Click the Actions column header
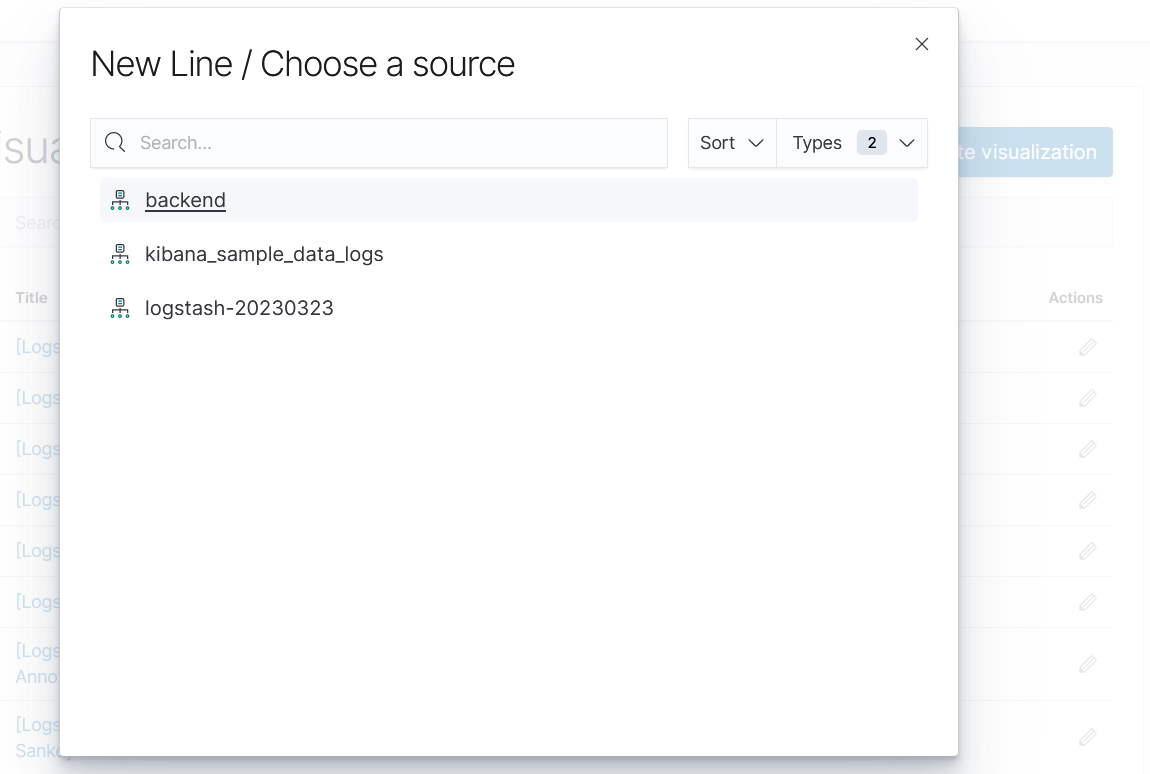The height and width of the screenshot is (774, 1150). point(1075,297)
